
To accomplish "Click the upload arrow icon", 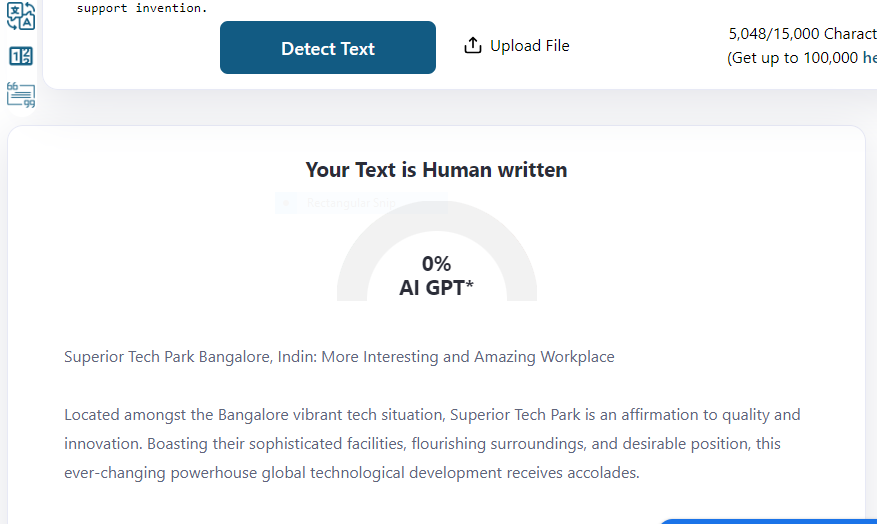I will point(473,46).
